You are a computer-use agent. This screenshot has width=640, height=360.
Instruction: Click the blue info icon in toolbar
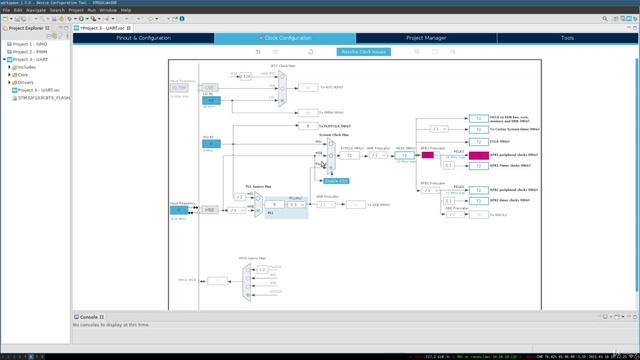(182, 19)
